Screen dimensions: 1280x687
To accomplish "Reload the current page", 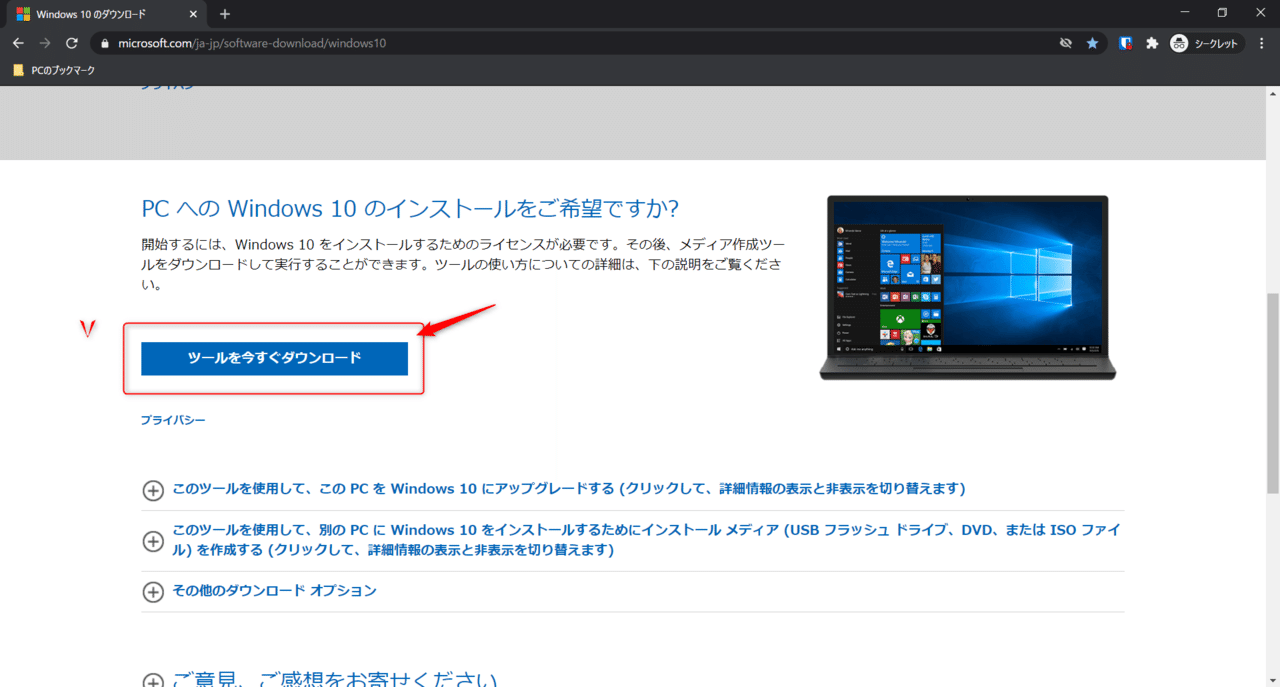I will 71,43.
